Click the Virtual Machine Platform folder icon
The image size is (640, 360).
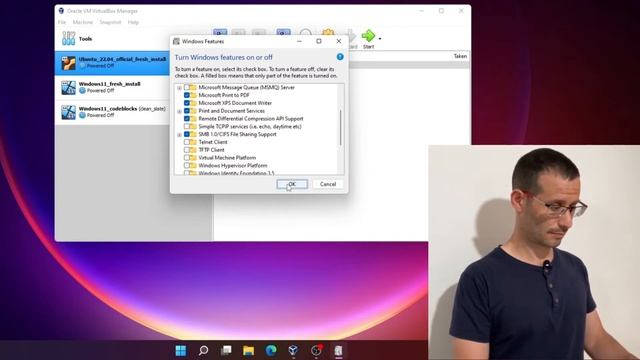click(193, 158)
